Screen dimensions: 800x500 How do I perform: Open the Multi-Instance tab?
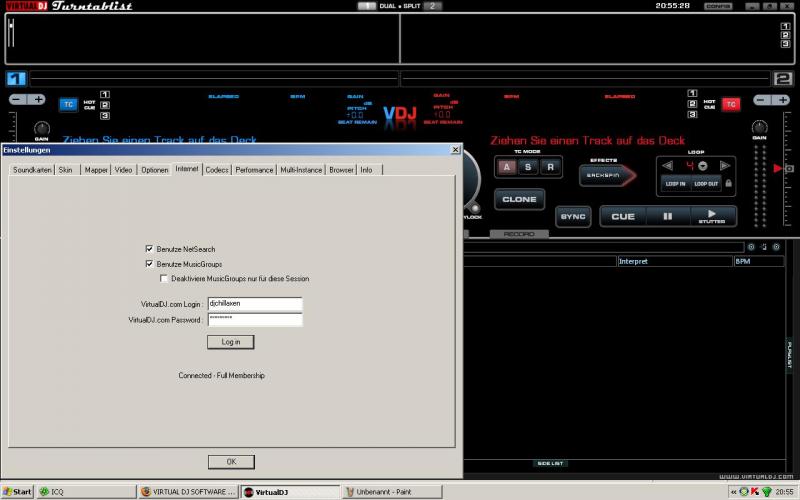(x=301, y=170)
